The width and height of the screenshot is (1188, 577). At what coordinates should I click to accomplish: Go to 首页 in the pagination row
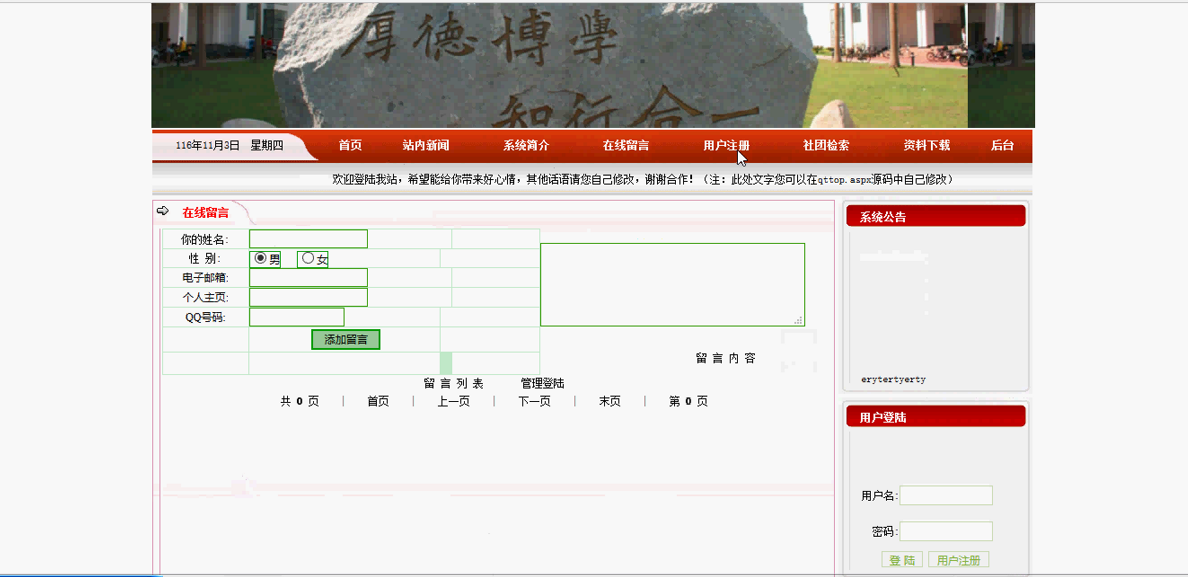[x=378, y=401]
